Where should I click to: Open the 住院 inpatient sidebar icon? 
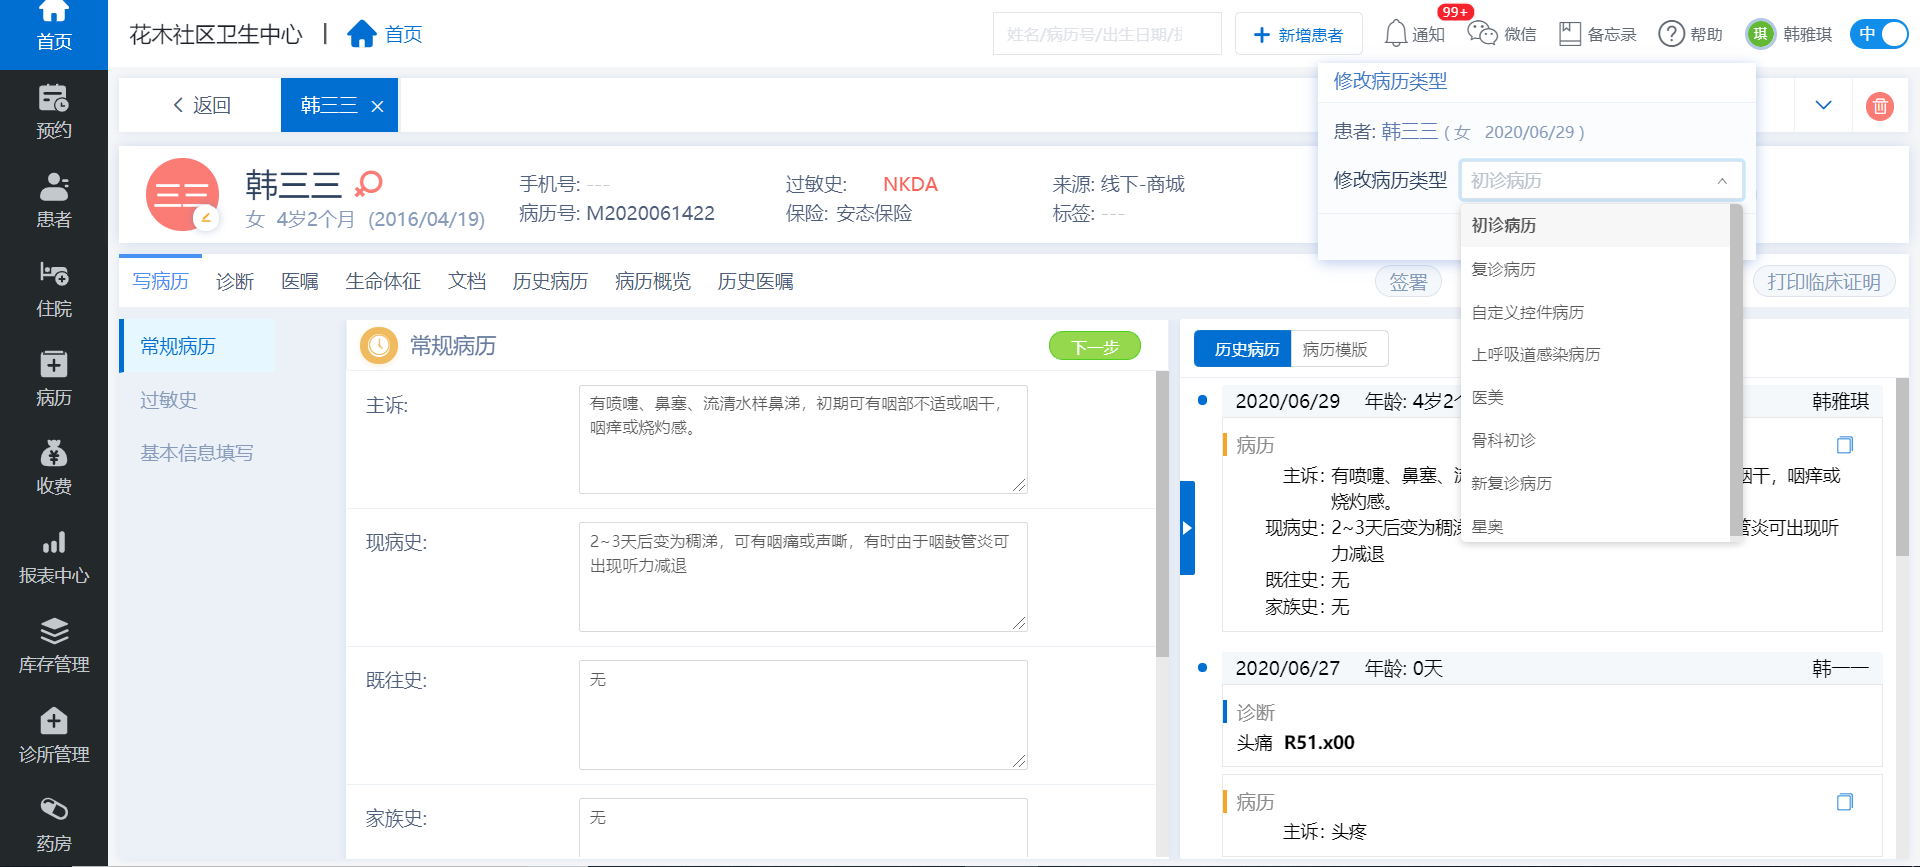click(x=54, y=274)
